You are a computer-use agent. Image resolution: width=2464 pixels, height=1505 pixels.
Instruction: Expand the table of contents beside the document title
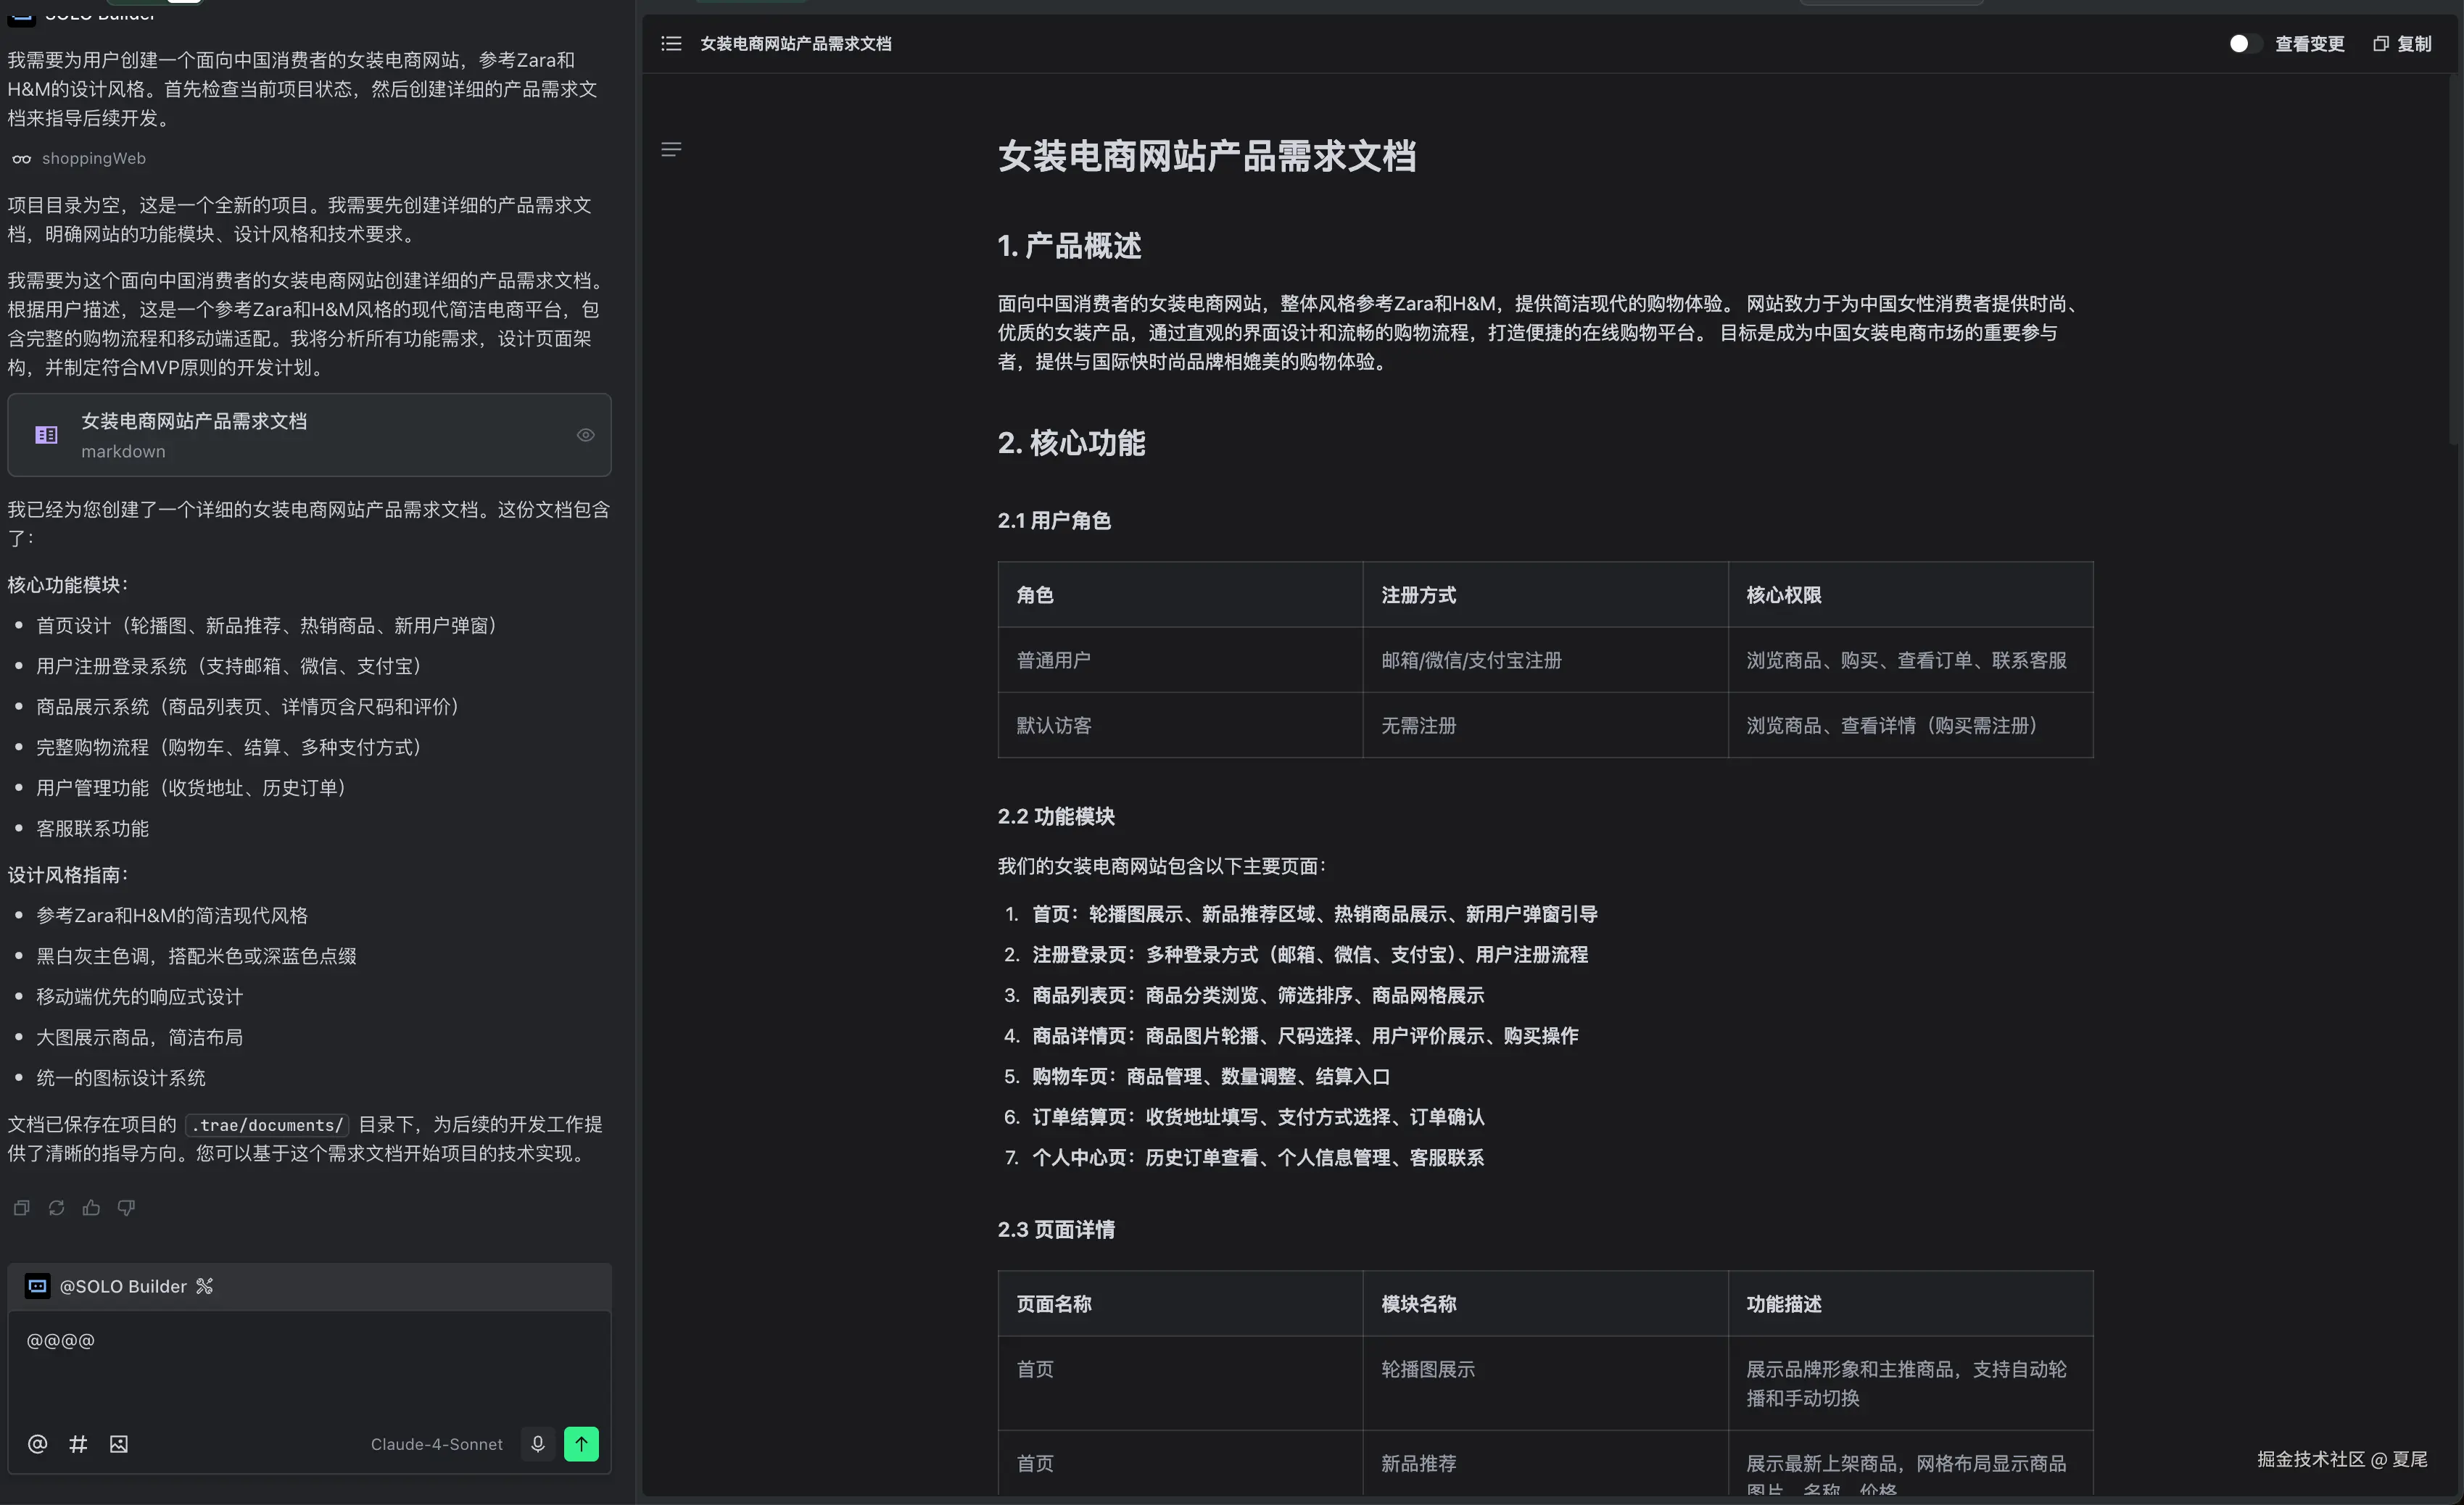click(671, 149)
